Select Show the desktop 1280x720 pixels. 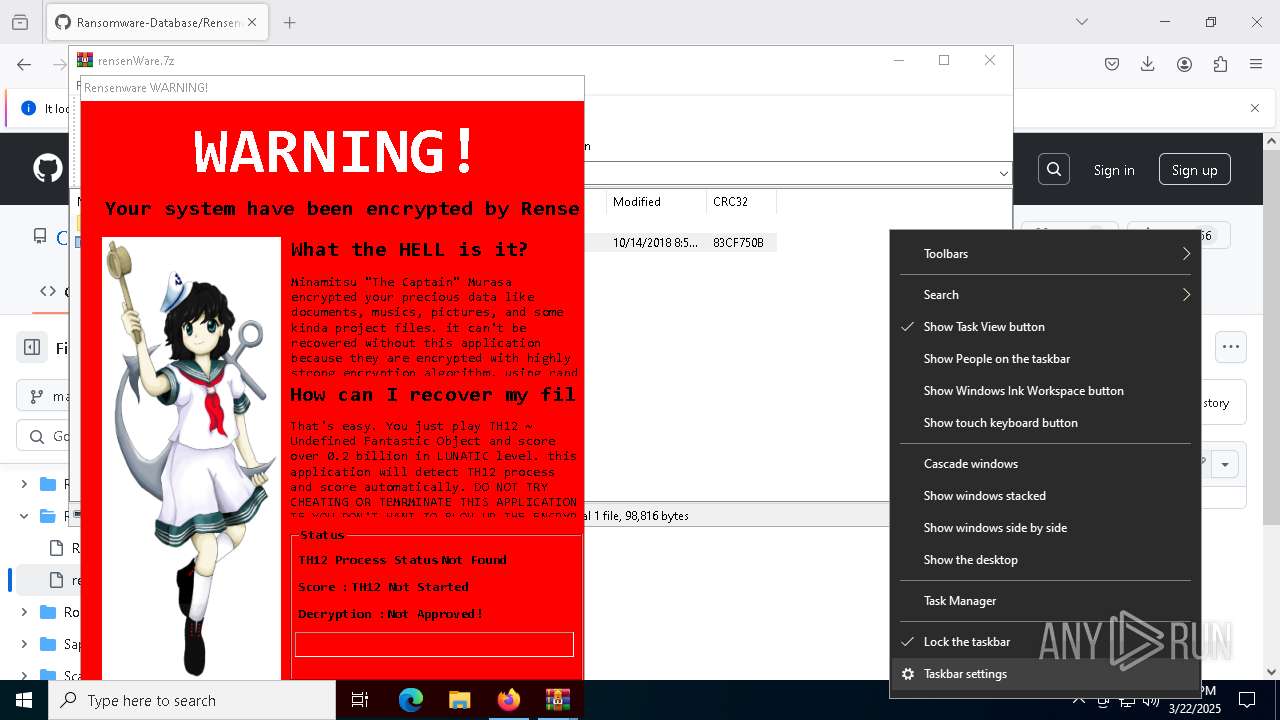pyautogui.click(x=1045, y=560)
